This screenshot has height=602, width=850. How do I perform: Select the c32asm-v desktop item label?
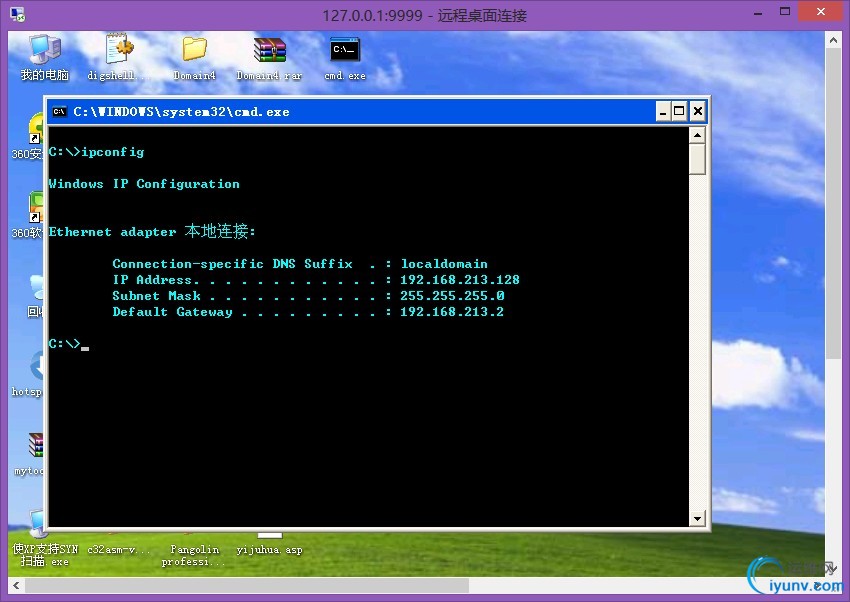[x=119, y=549]
